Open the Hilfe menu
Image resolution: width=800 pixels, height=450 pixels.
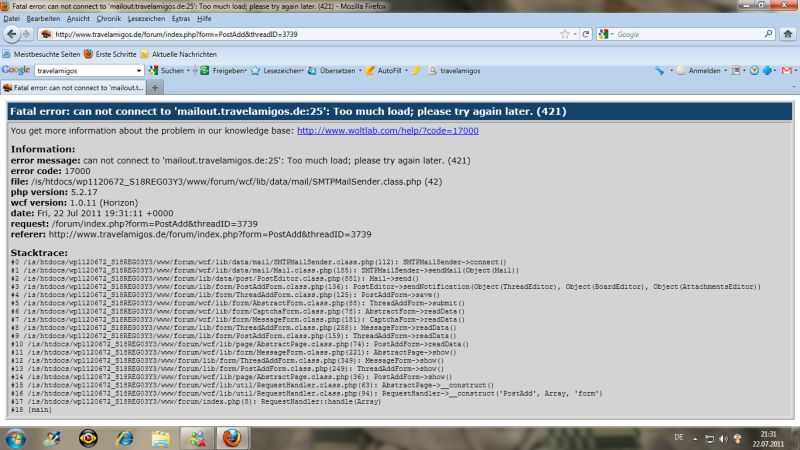pyautogui.click(x=204, y=18)
